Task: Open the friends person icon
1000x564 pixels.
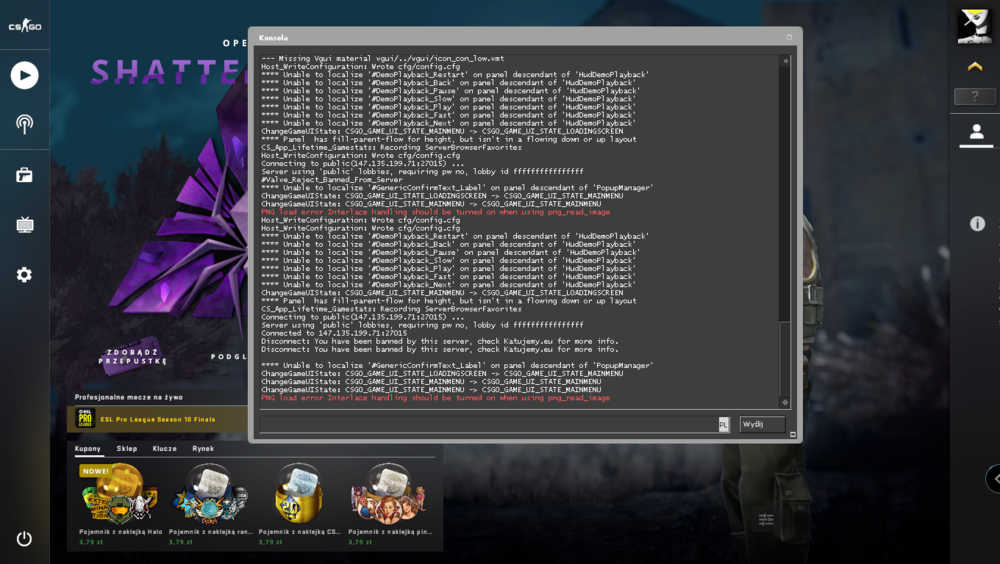Action: tap(976, 132)
